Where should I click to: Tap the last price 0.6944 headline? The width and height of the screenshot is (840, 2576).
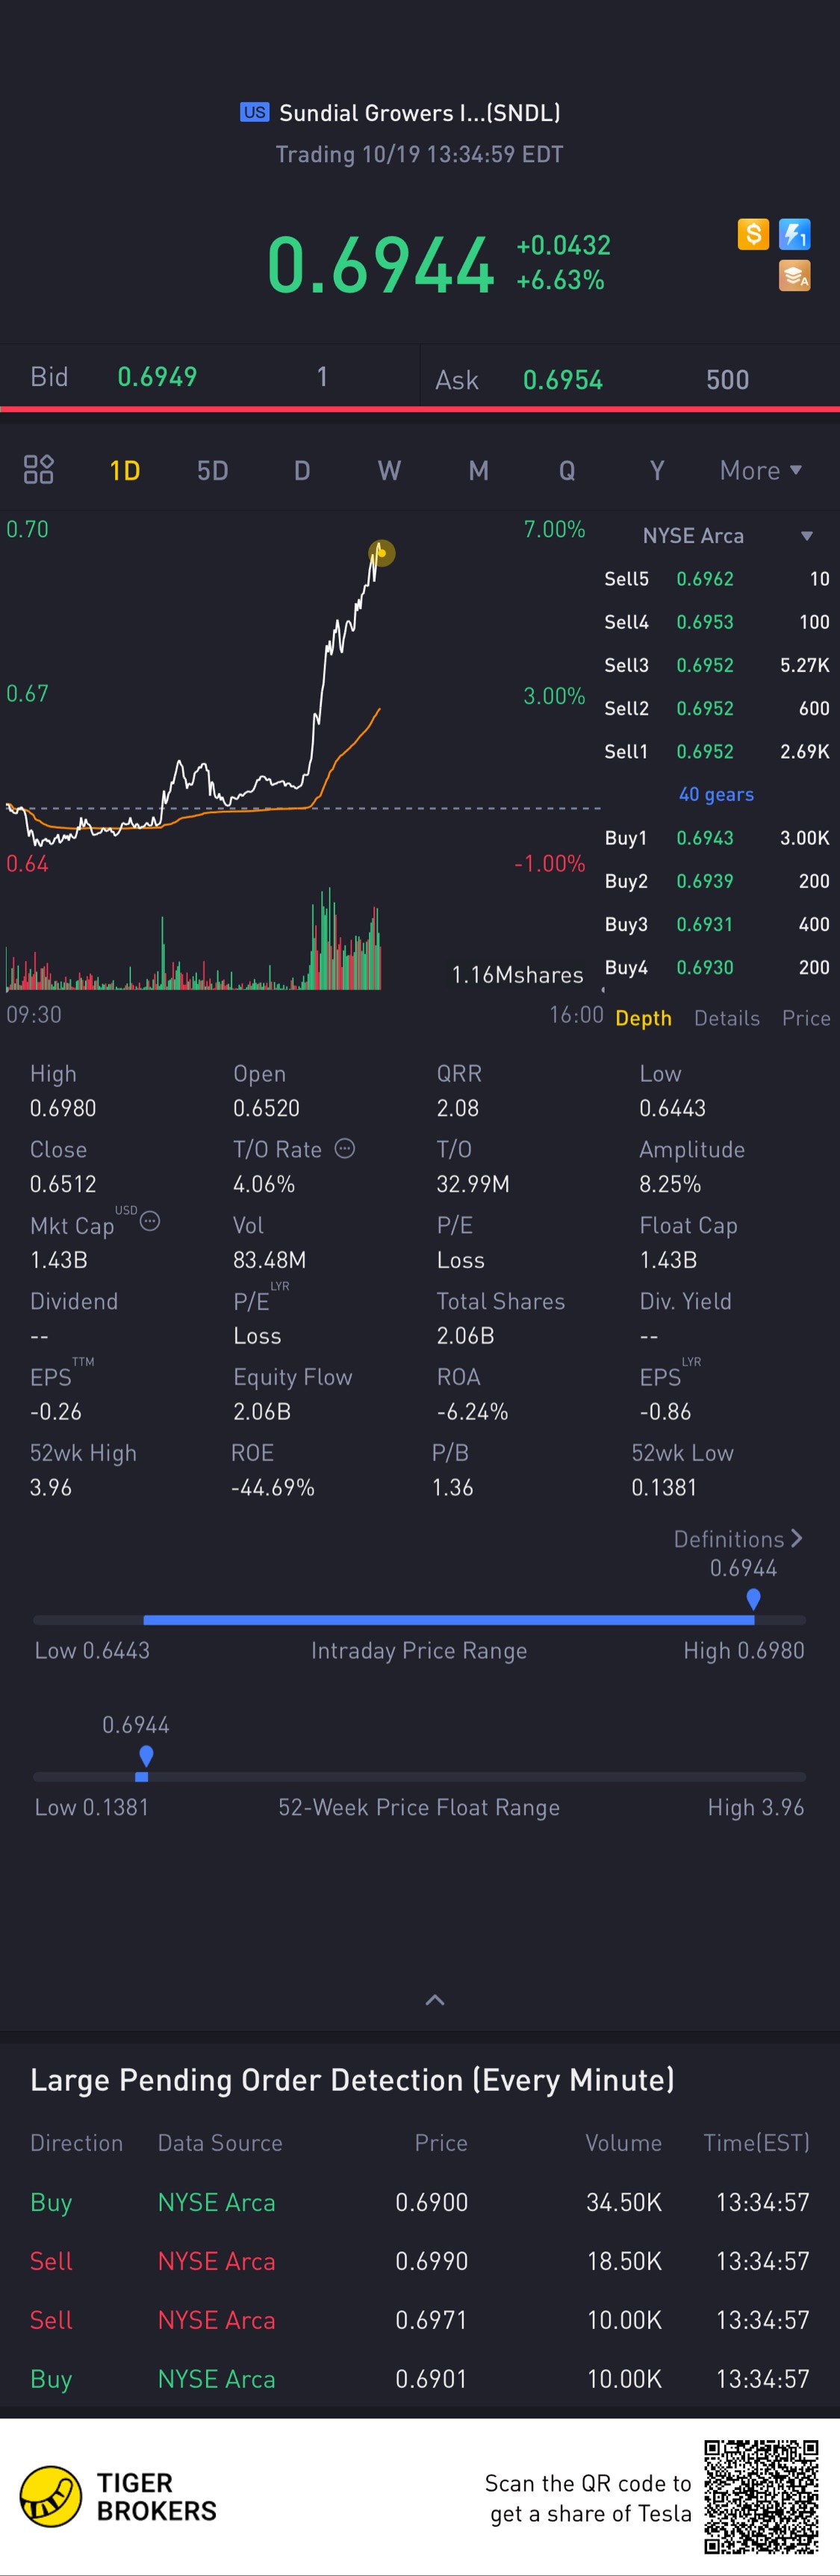381,265
